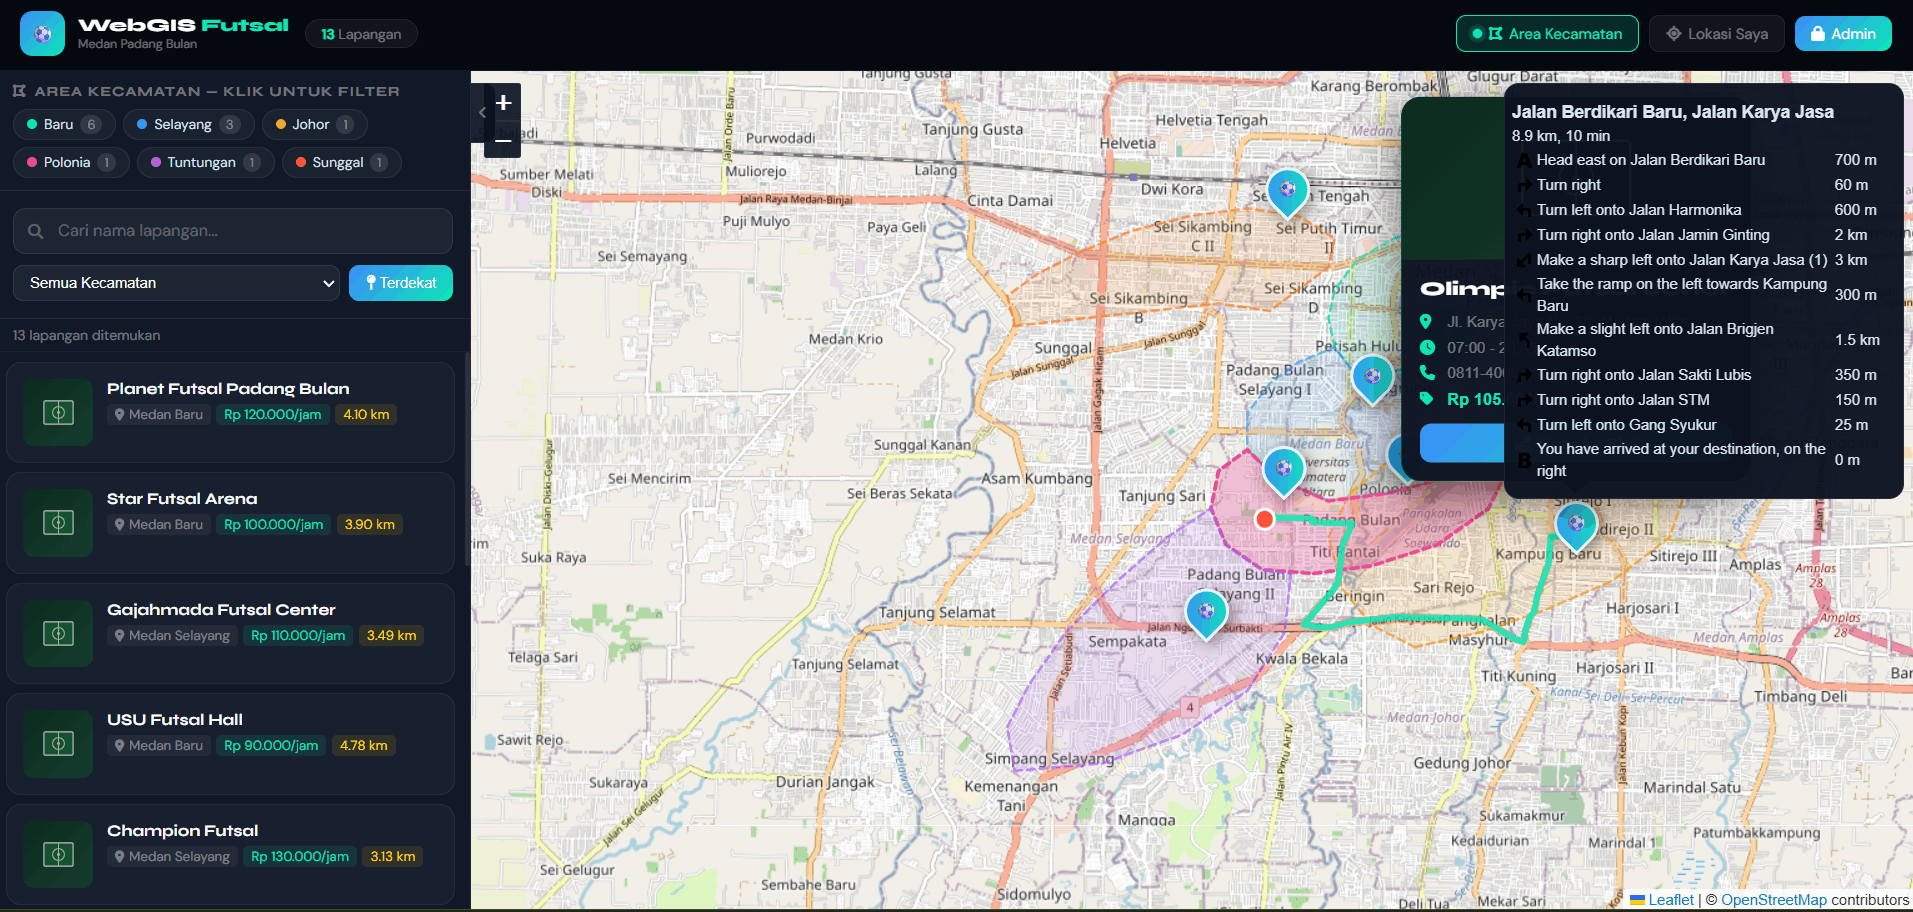Open the Semua Kecamatan dropdown
Viewport: 1913px width, 912px height.
coord(177,283)
